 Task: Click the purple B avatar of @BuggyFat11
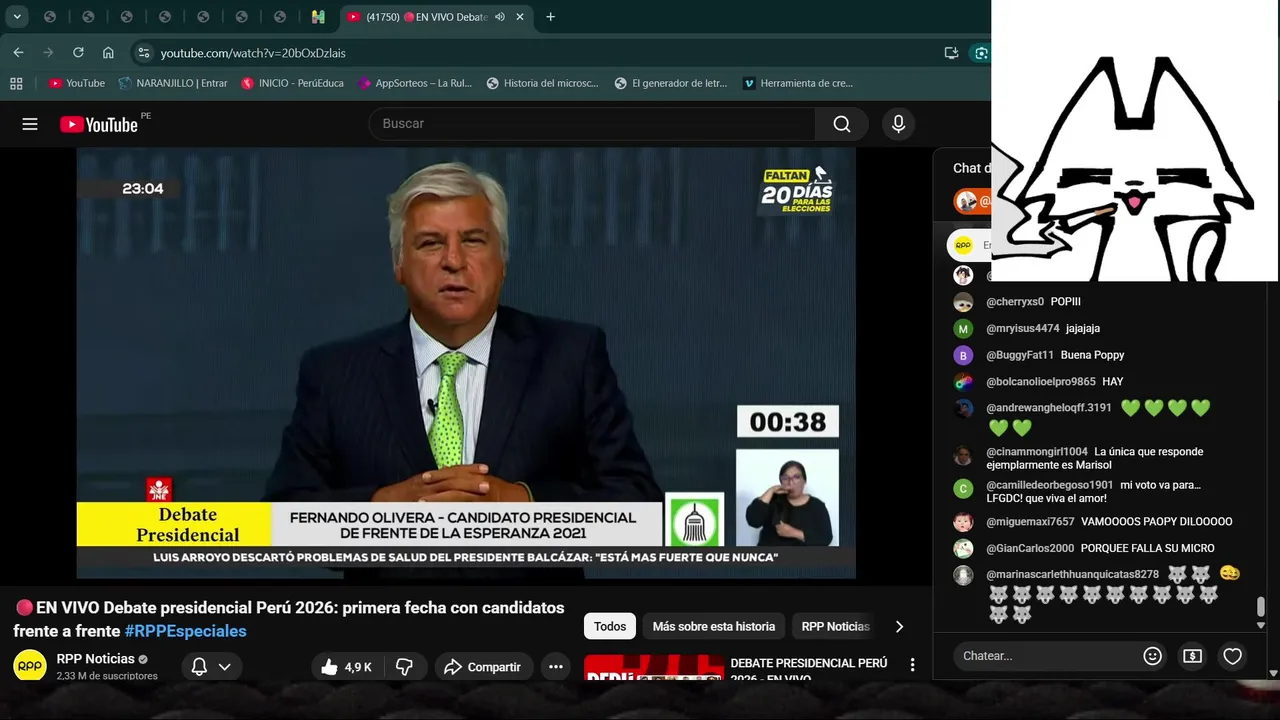963,355
